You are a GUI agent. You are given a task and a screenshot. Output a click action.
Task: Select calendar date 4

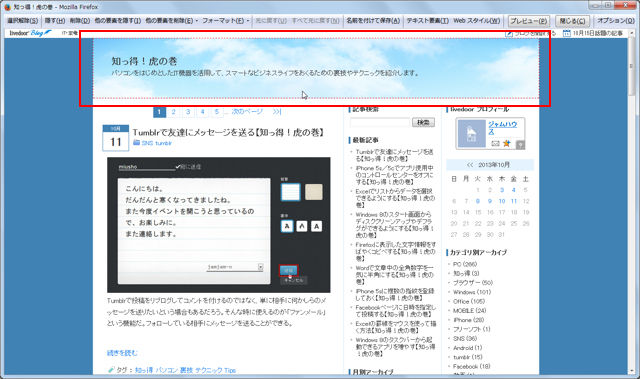click(514, 190)
